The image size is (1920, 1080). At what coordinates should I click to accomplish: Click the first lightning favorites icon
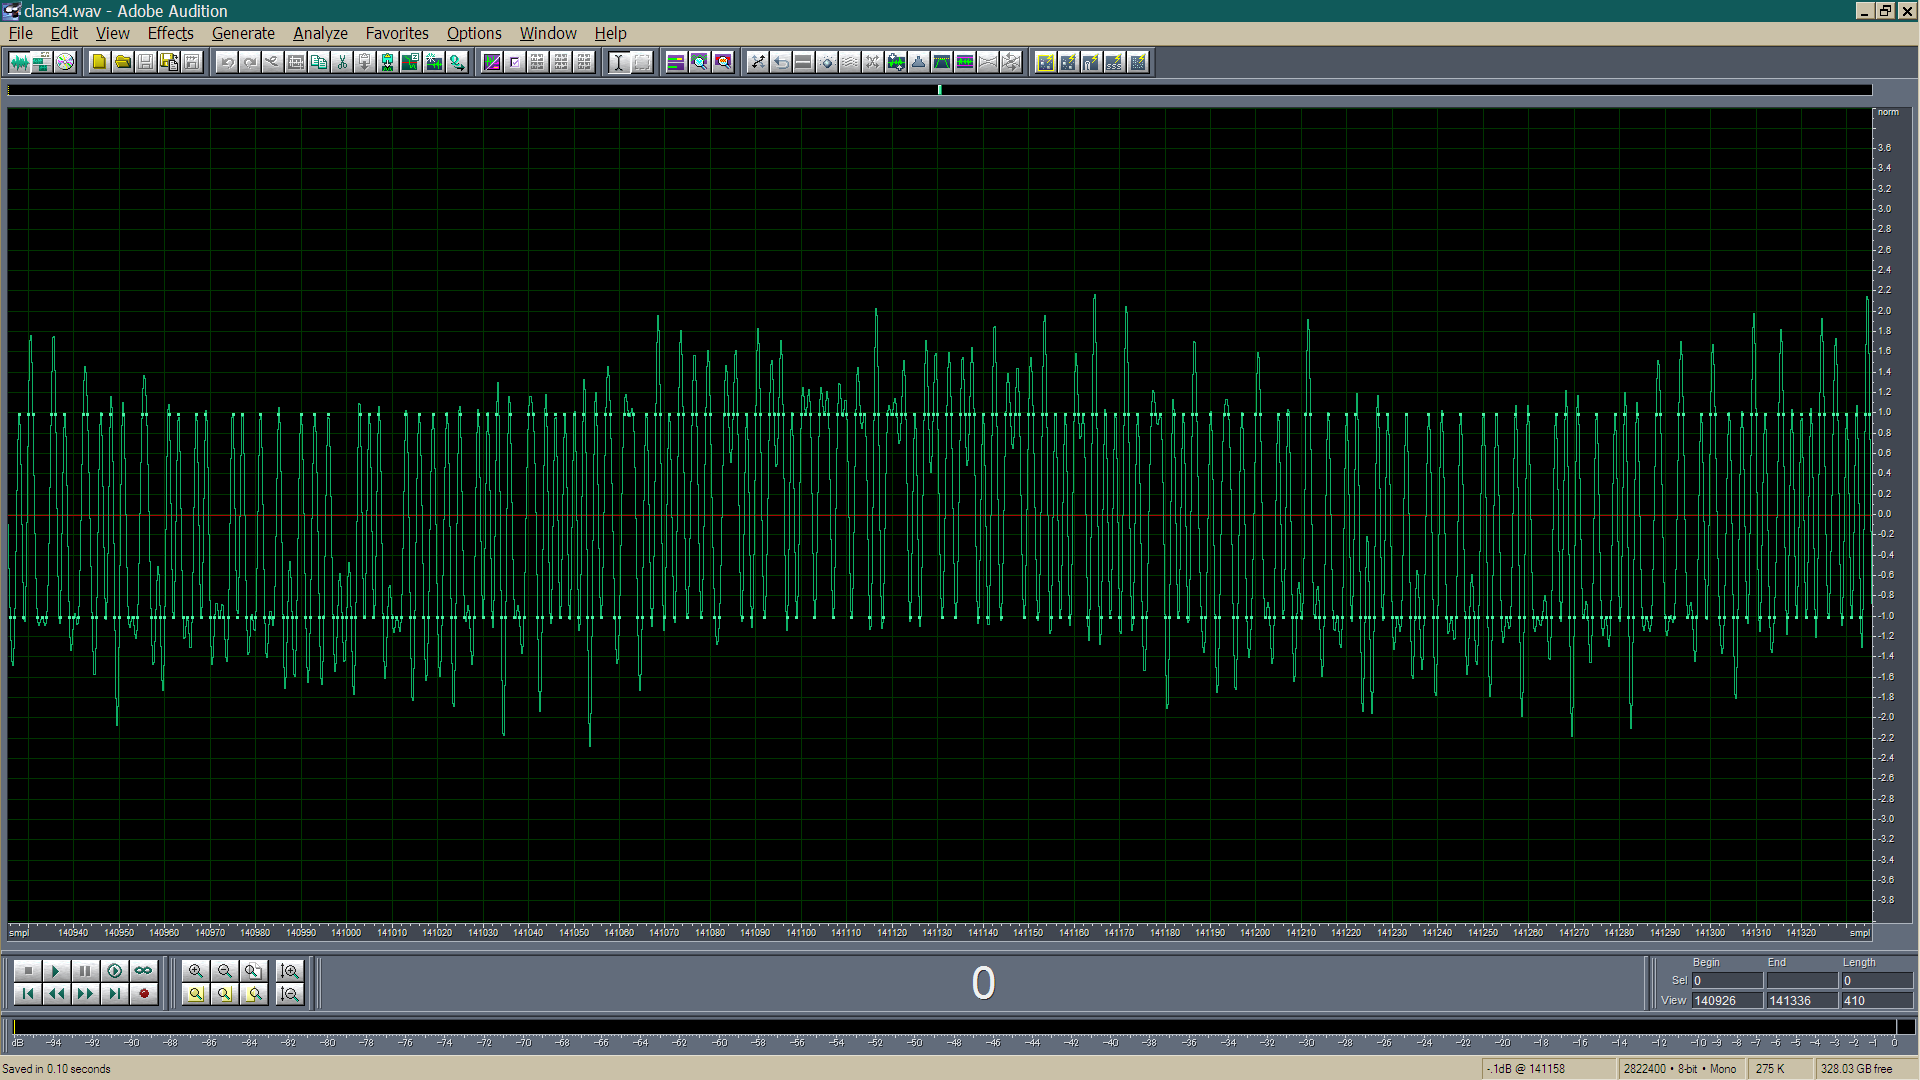[1045, 62]
